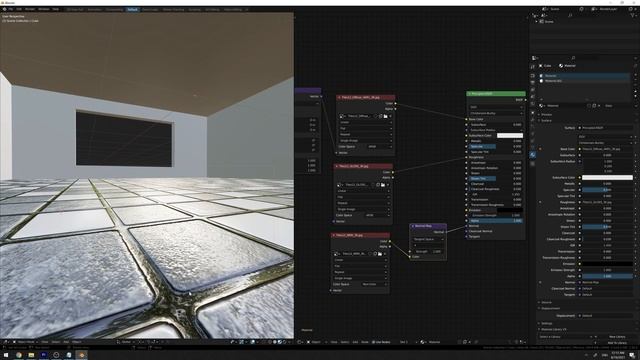This screenshot has width=640, height=360.
Task: Click the new-image copy icon in the Diffuse texture node
Action: [381, 116]
